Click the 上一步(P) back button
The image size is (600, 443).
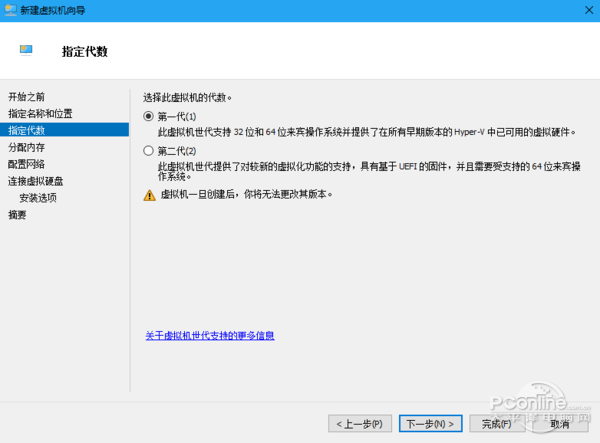tap(360, 423)
